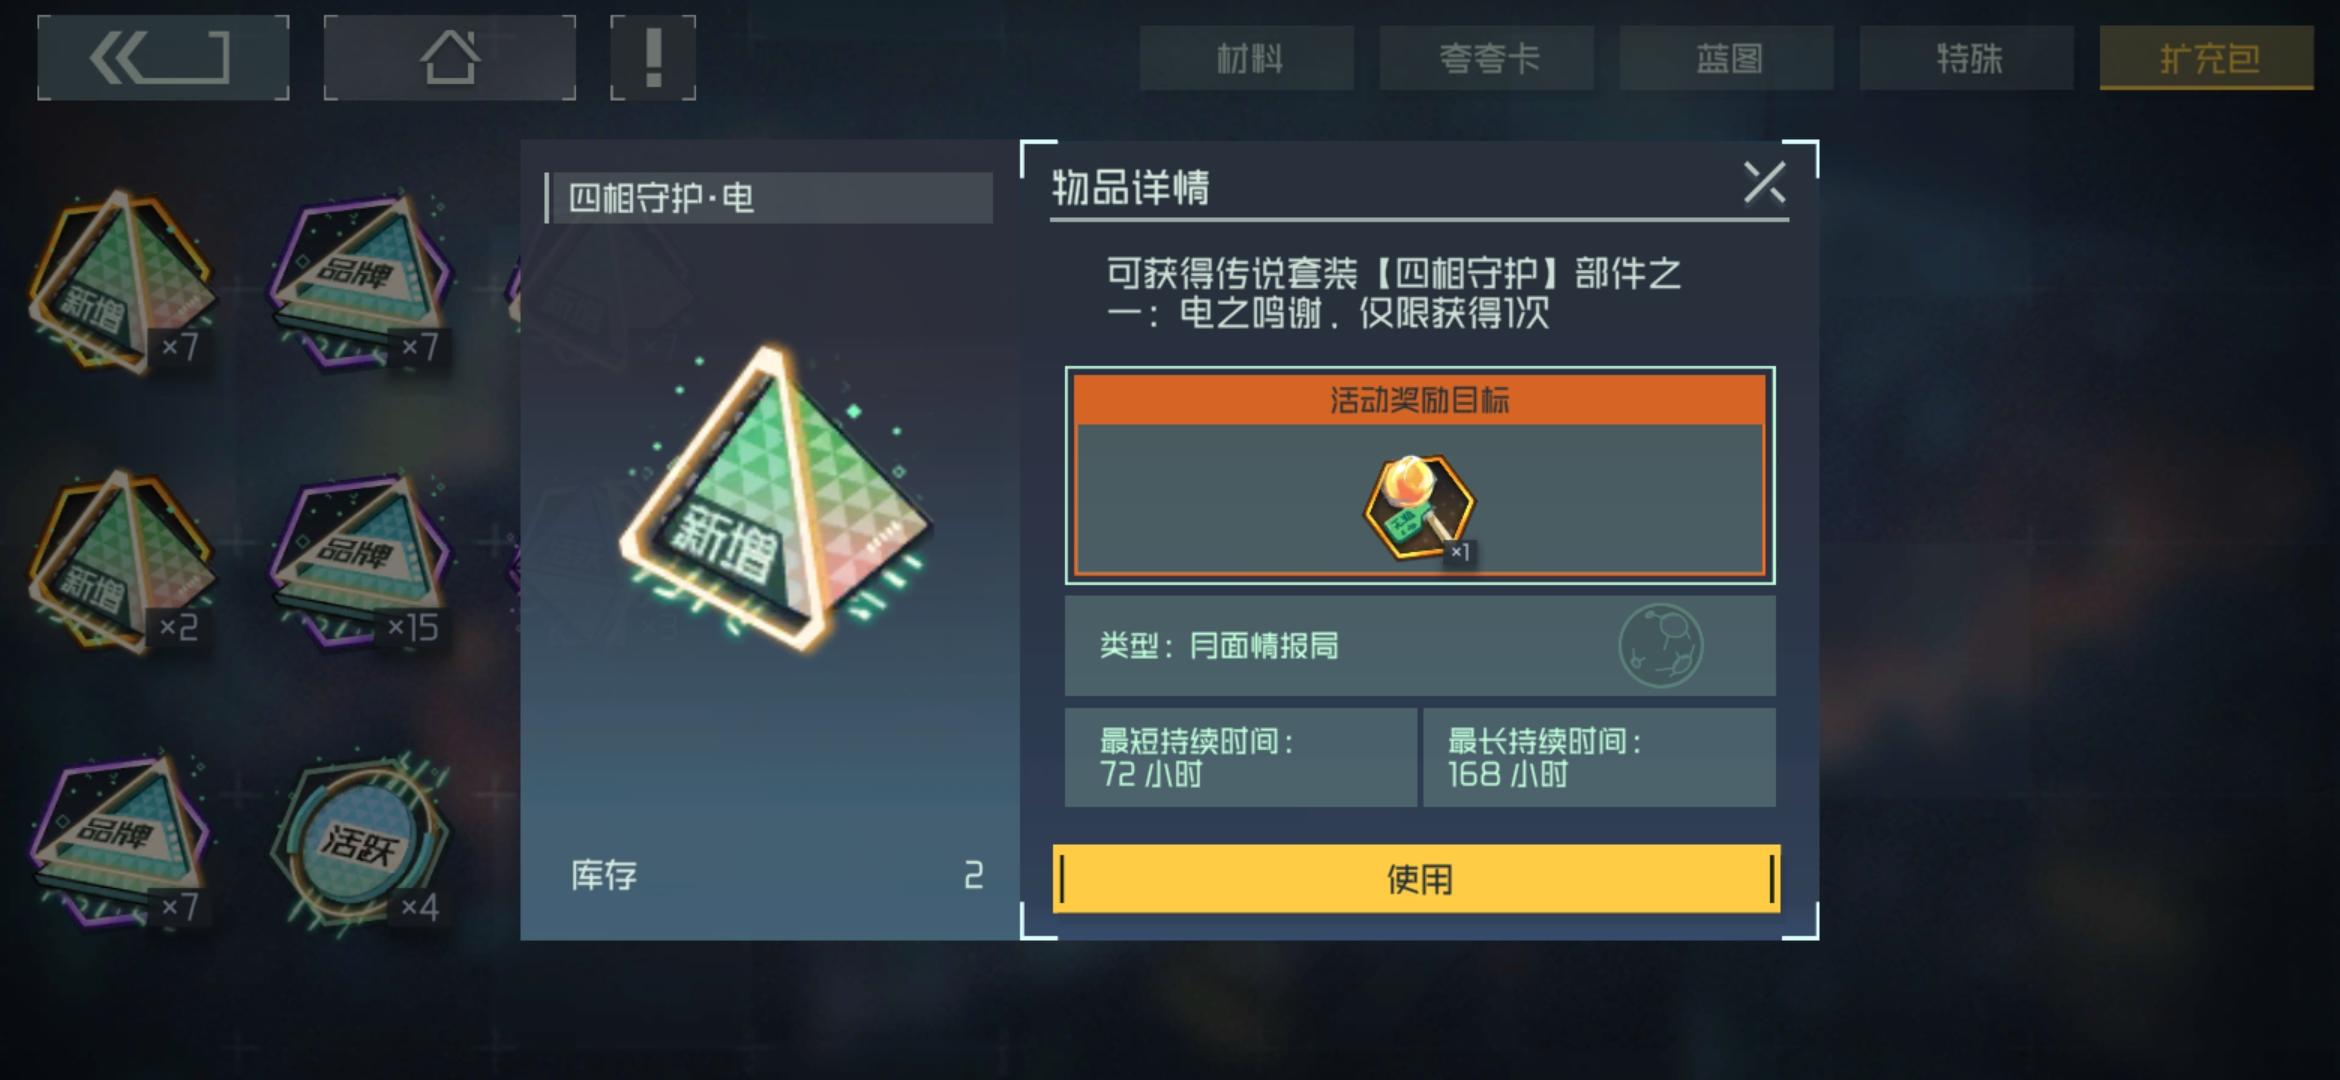Go to the home screen icon
Viewport: 2340px width, 1080px height.
(450, 58)
